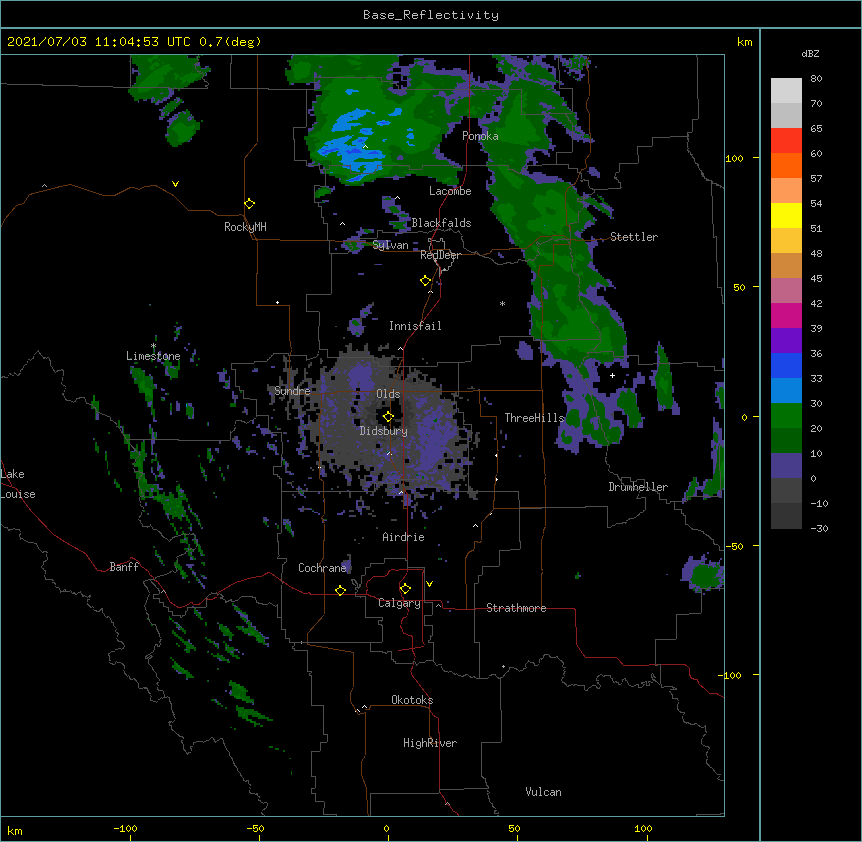Image resolution: width=862 pixels, height=842 pixels.
Task: Click the yellow 54 dBZ legend swatch
Action: (786, 215)
